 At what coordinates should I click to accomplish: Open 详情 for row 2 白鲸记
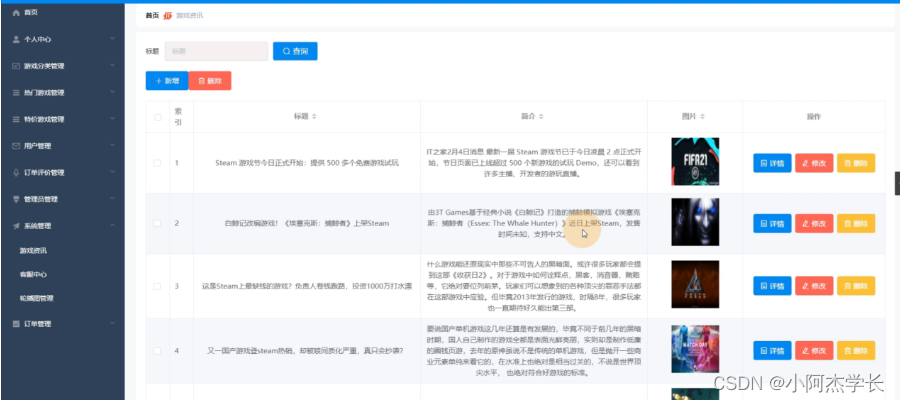[x=772, y=223]
